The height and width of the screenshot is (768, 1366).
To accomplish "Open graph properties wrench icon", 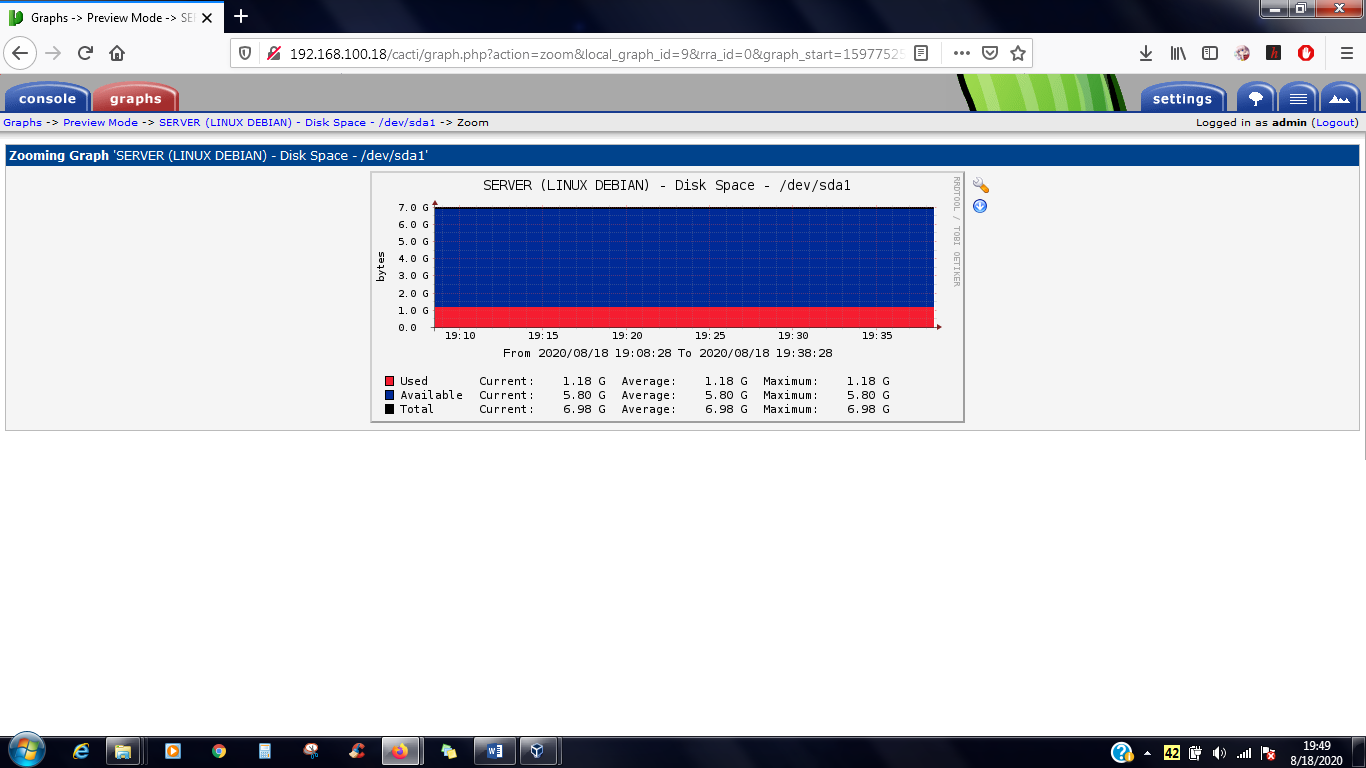I will click(x=981, y=186).
